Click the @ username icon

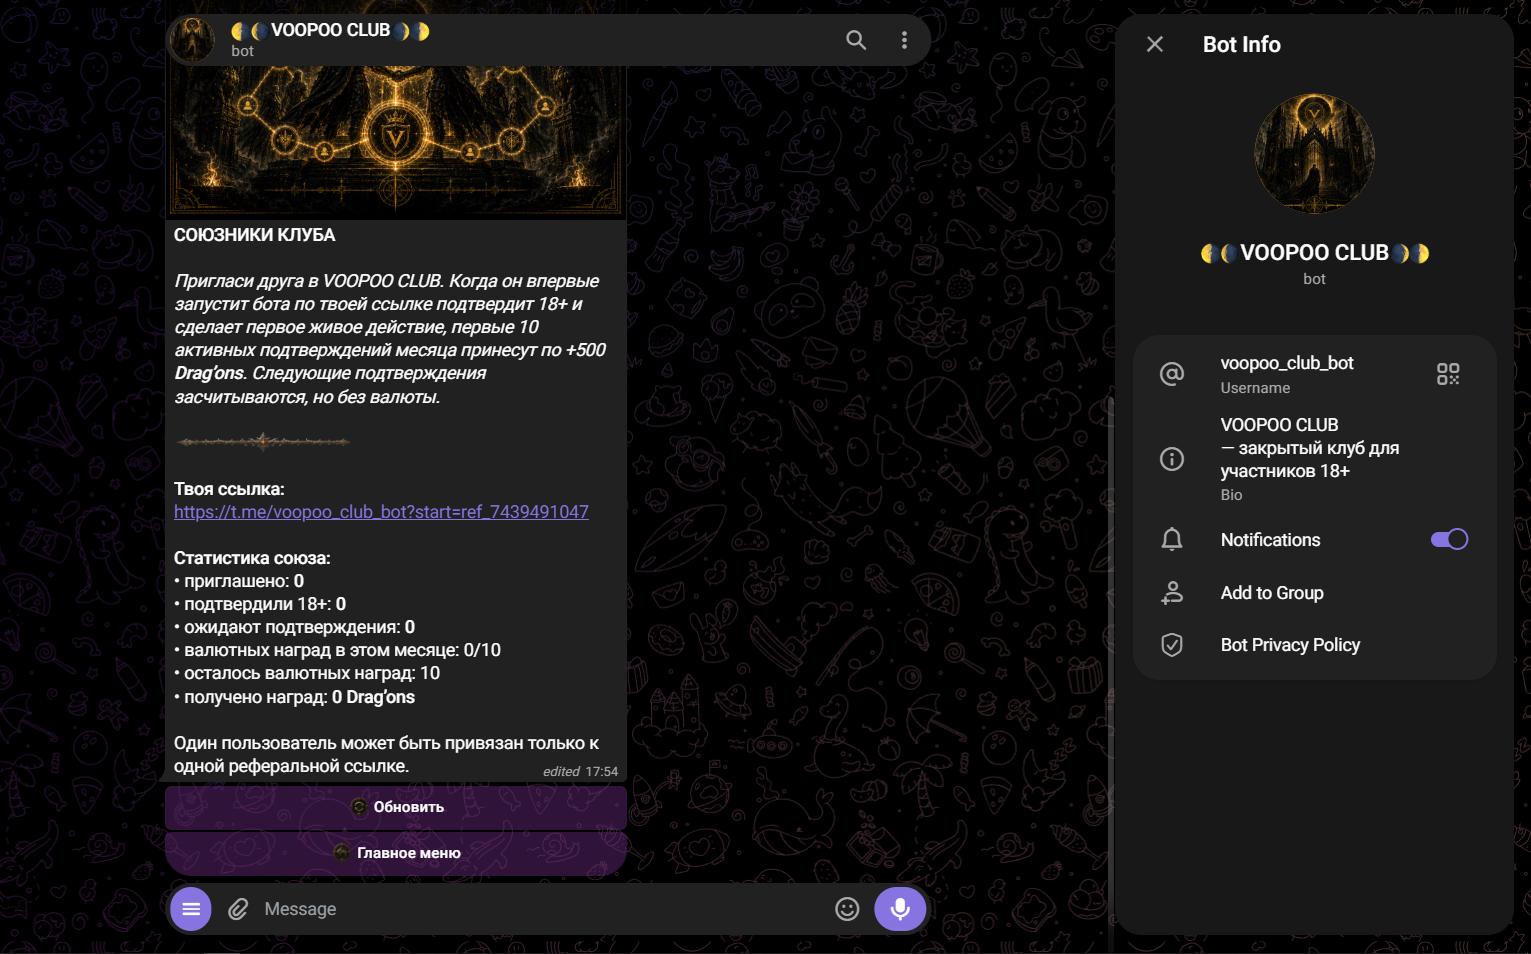tap(1172, 374)
